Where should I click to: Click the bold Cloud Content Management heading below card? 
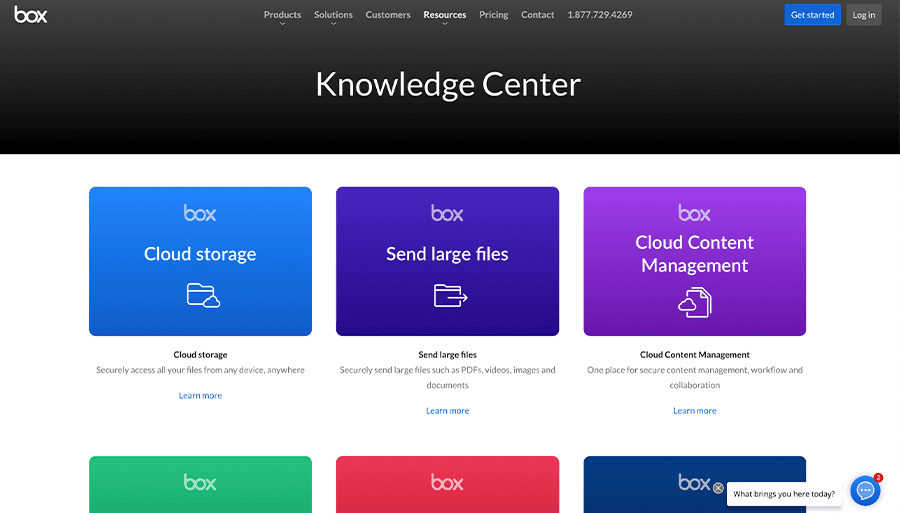coord(695,355)
